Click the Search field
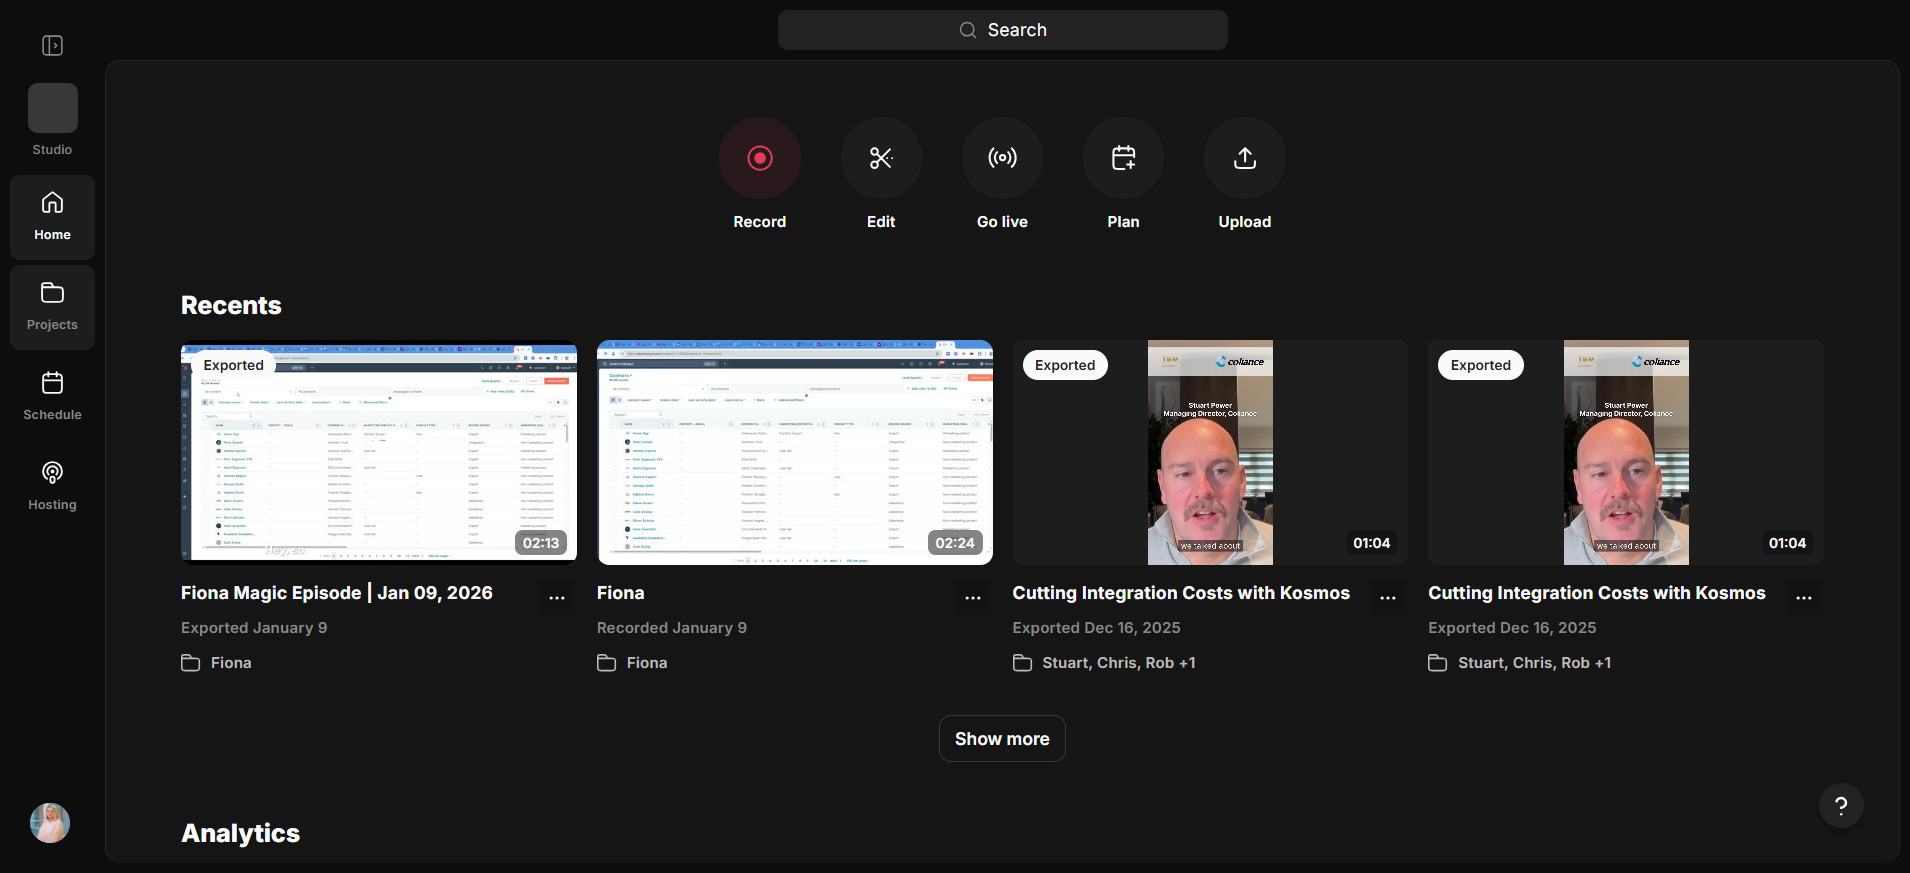1910x873 pixels. coord(1003,30)
